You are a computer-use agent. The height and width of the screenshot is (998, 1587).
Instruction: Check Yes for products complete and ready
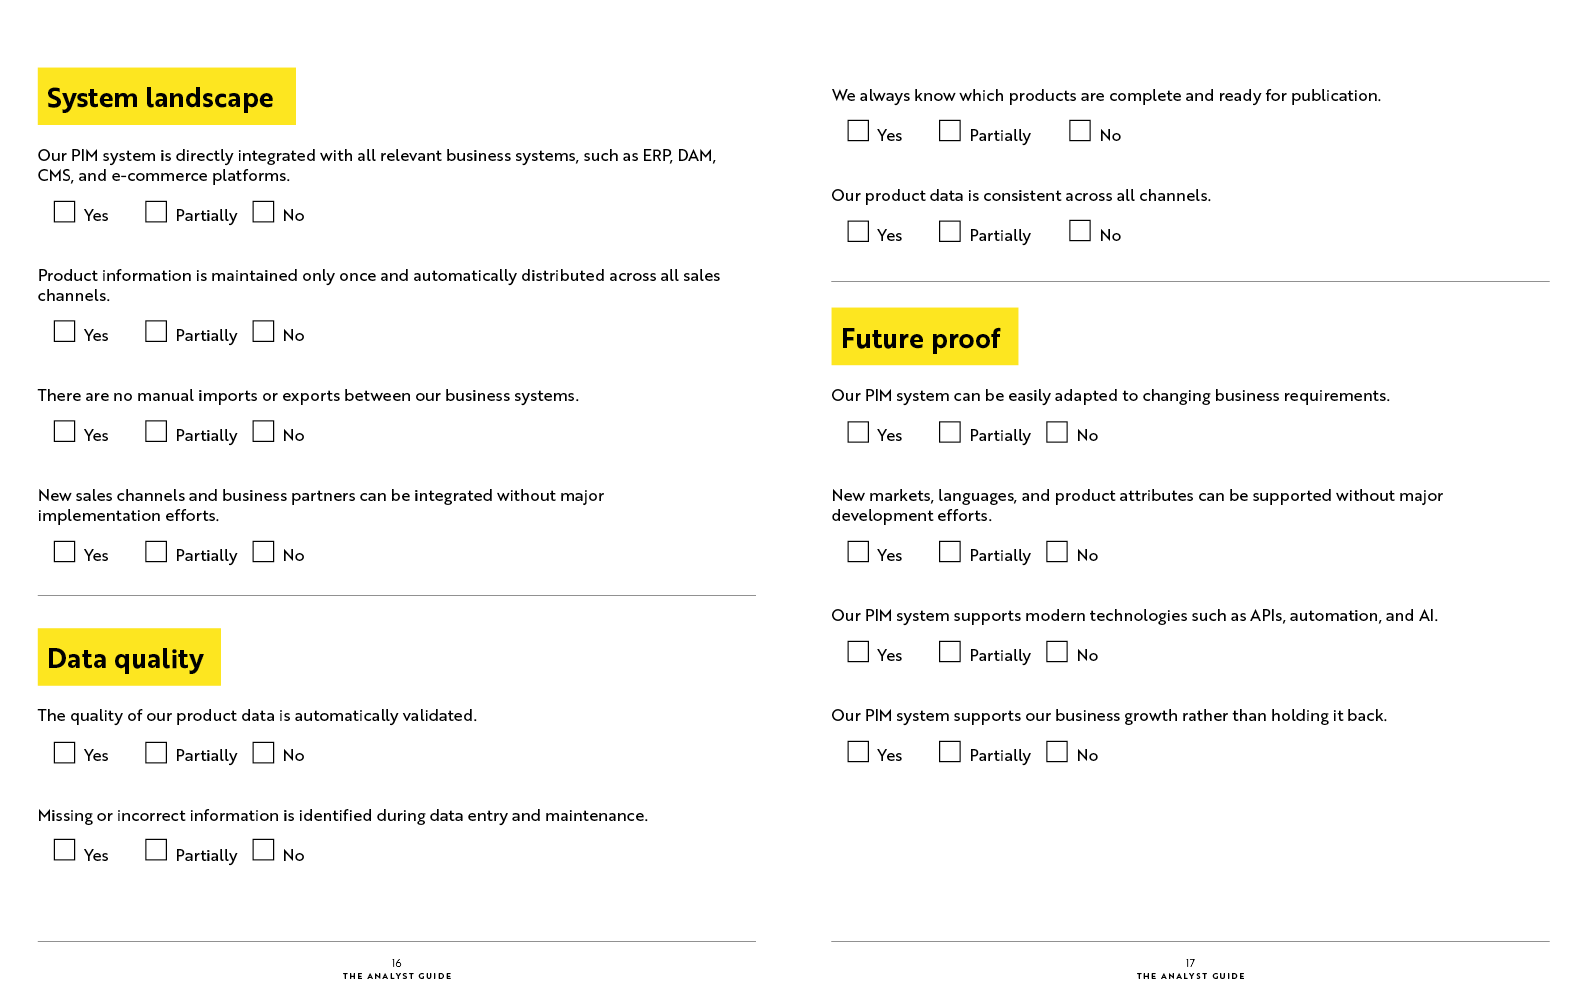[x=859, y=131]
